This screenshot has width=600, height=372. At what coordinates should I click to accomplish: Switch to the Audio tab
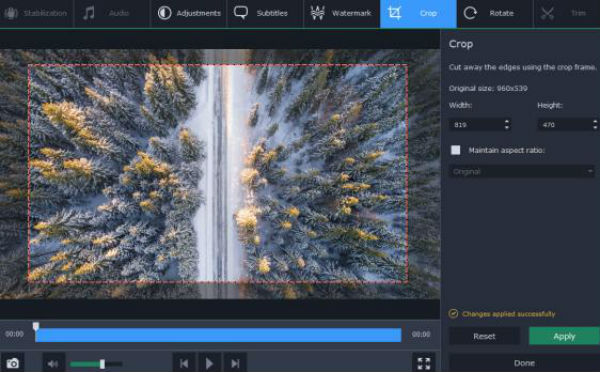point(112,13)
